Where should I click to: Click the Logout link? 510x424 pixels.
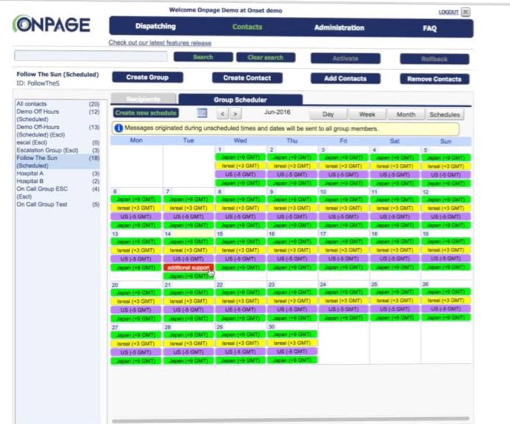click(x=448, y=12)
